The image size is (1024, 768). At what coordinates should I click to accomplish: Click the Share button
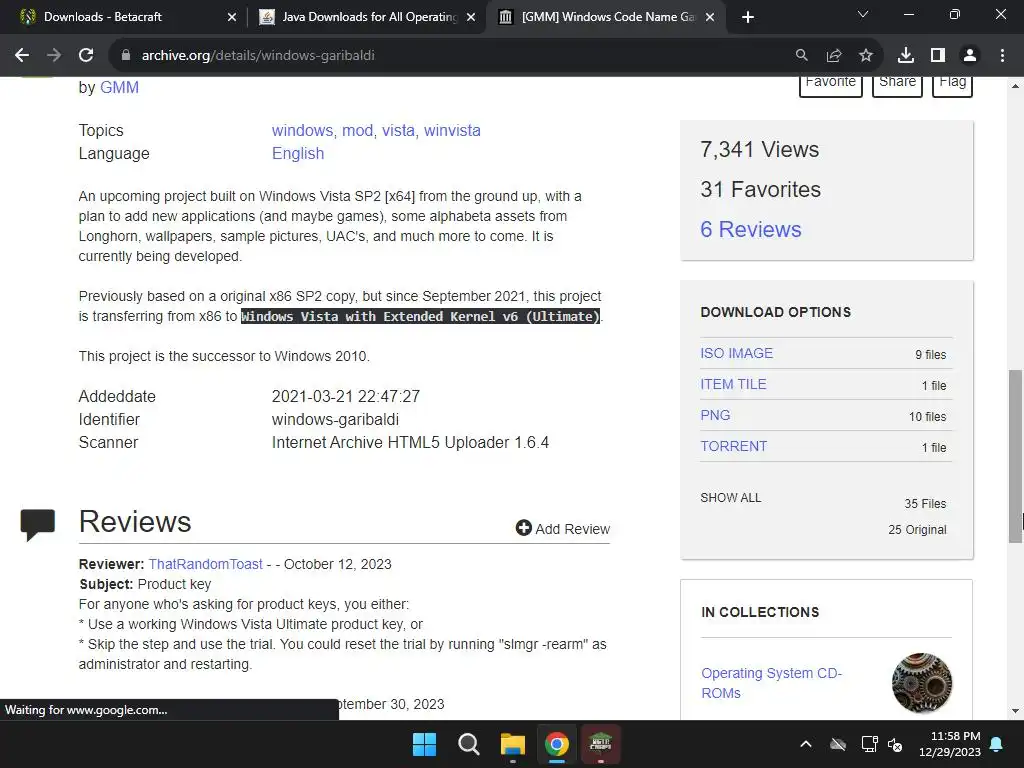point(897,85)
